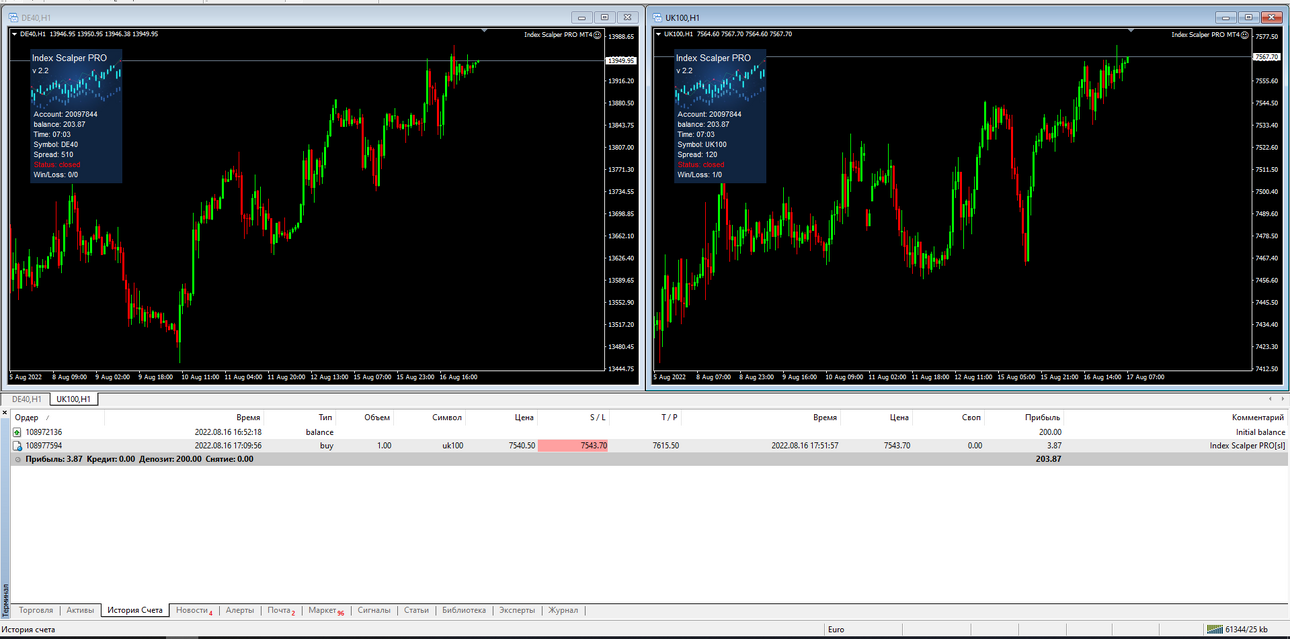
Task: Open the Маркет terminal tab
Action: pyautogui.click(x=326, y=610)
